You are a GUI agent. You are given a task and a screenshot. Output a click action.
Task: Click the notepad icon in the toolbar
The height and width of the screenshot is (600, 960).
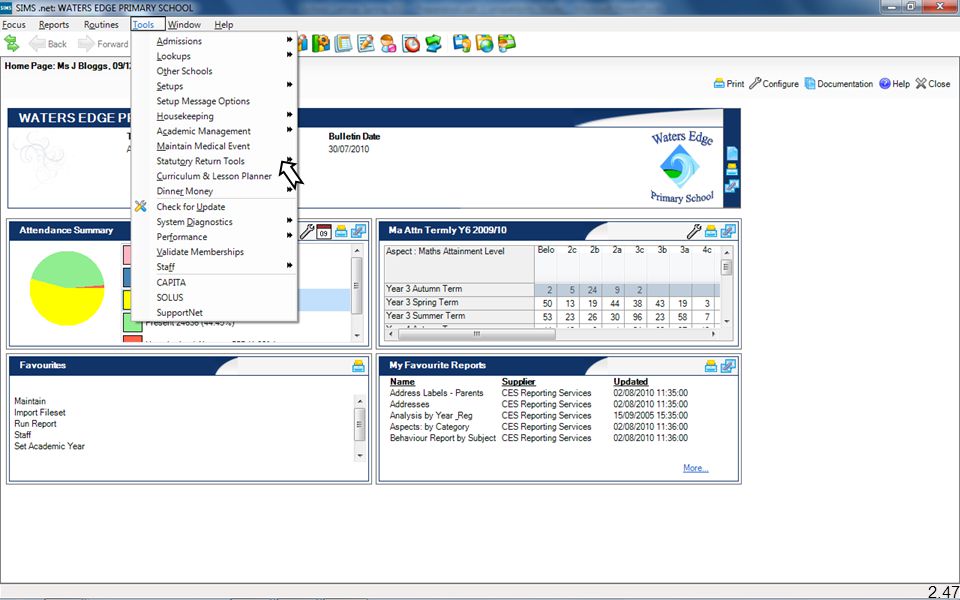(343, 43)
